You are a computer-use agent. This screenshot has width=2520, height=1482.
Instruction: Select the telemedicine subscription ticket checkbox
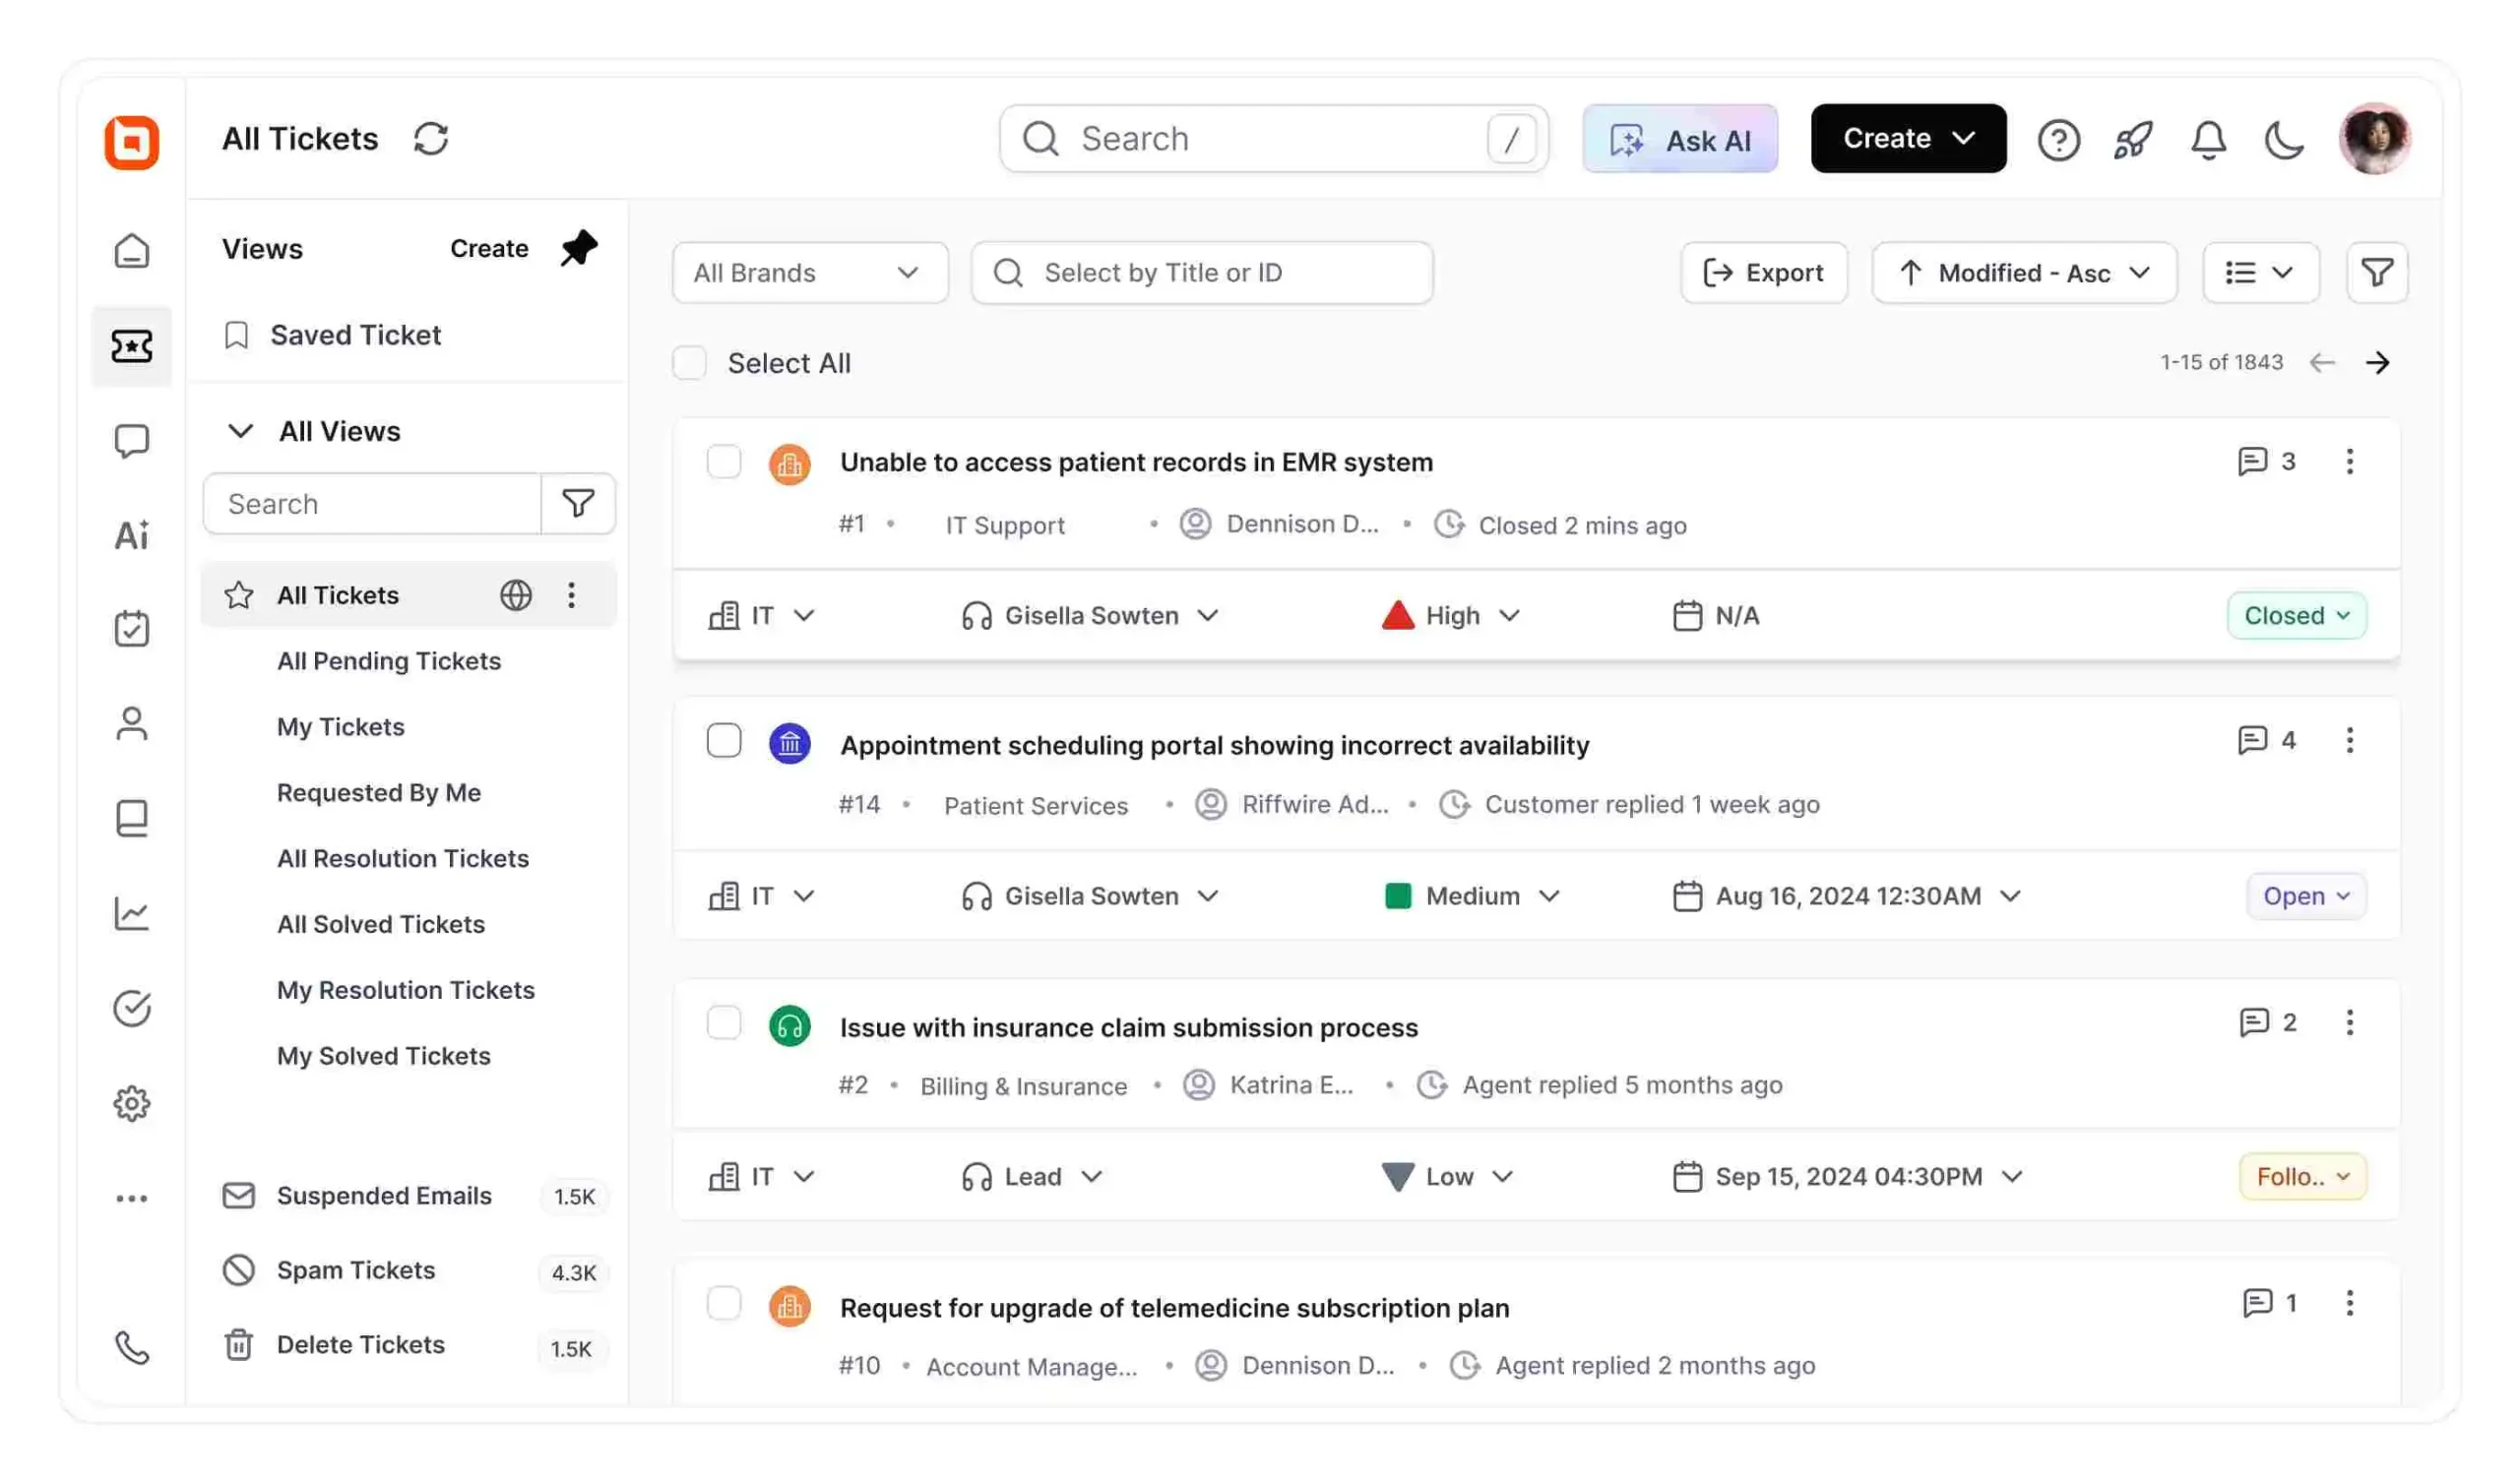(x=724, y=1304)
